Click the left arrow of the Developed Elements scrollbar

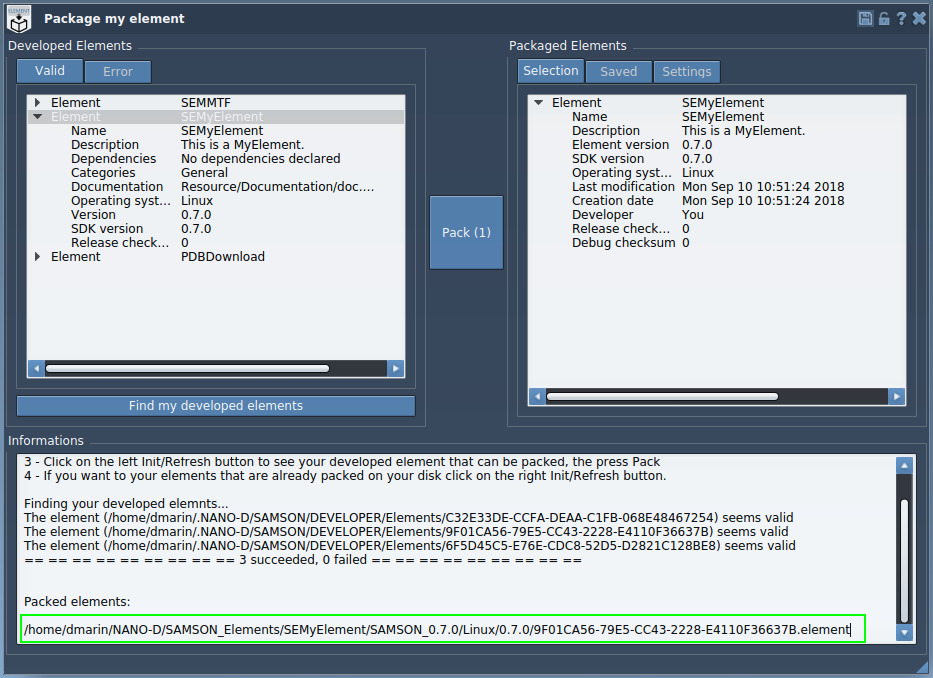[x=36, y=368]
